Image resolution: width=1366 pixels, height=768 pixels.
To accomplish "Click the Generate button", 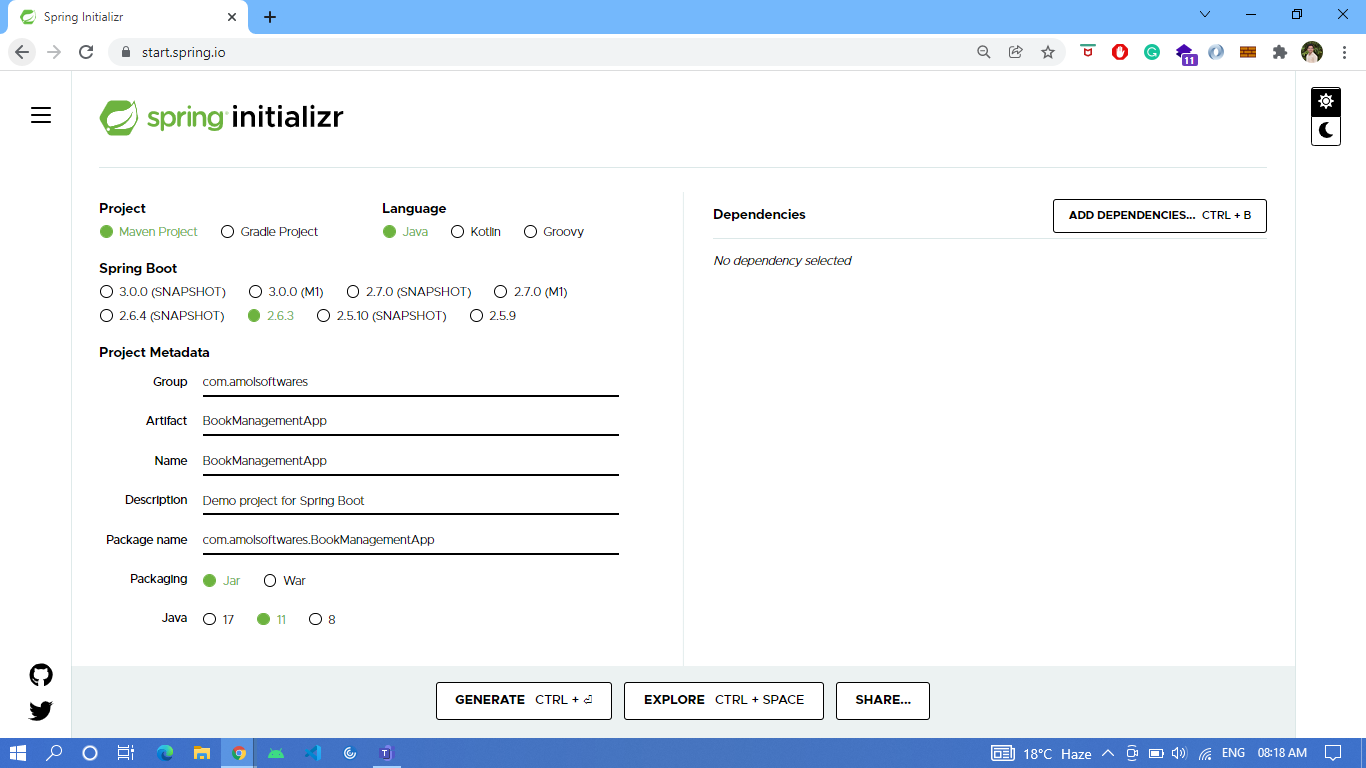I will click(x=524, y=701).
